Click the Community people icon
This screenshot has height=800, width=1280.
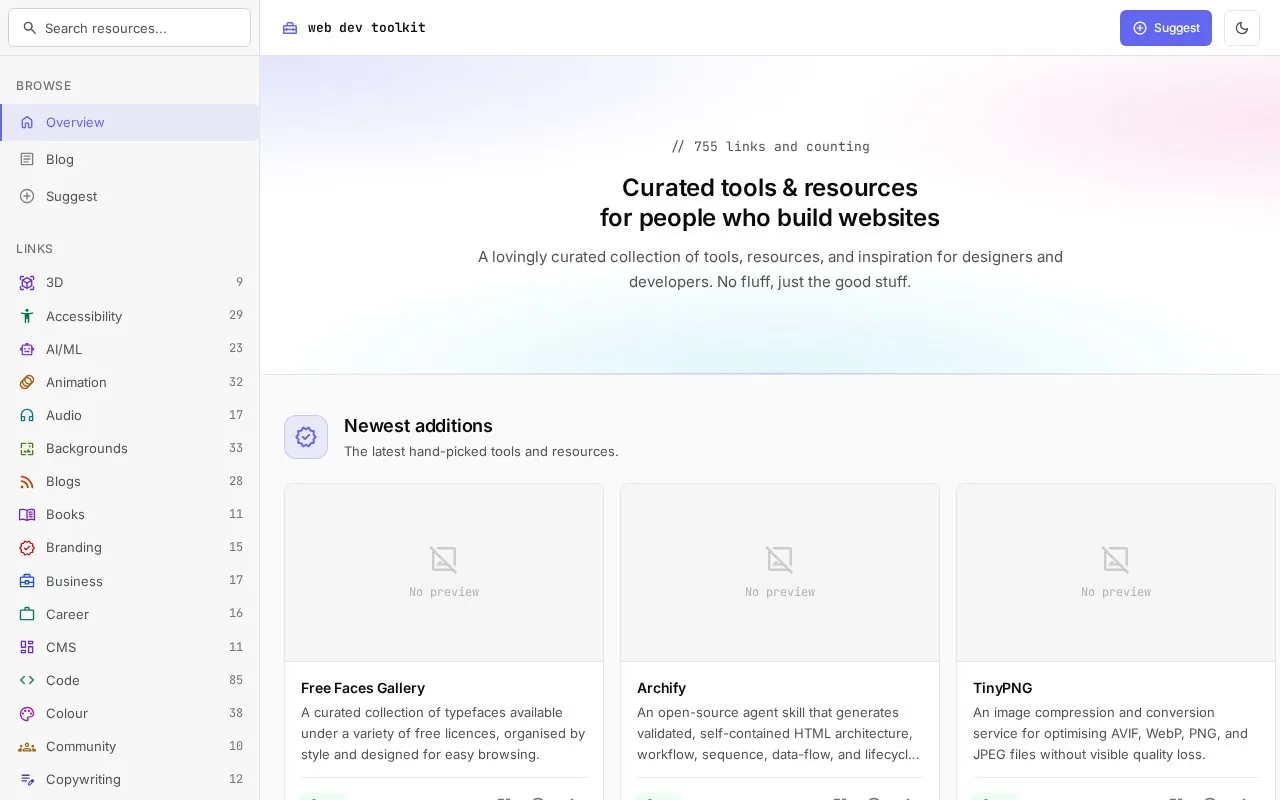[x=27, y=746]
